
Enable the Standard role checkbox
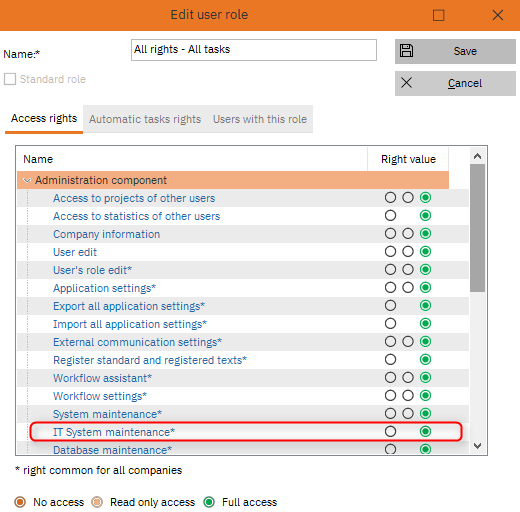[10, 79]
